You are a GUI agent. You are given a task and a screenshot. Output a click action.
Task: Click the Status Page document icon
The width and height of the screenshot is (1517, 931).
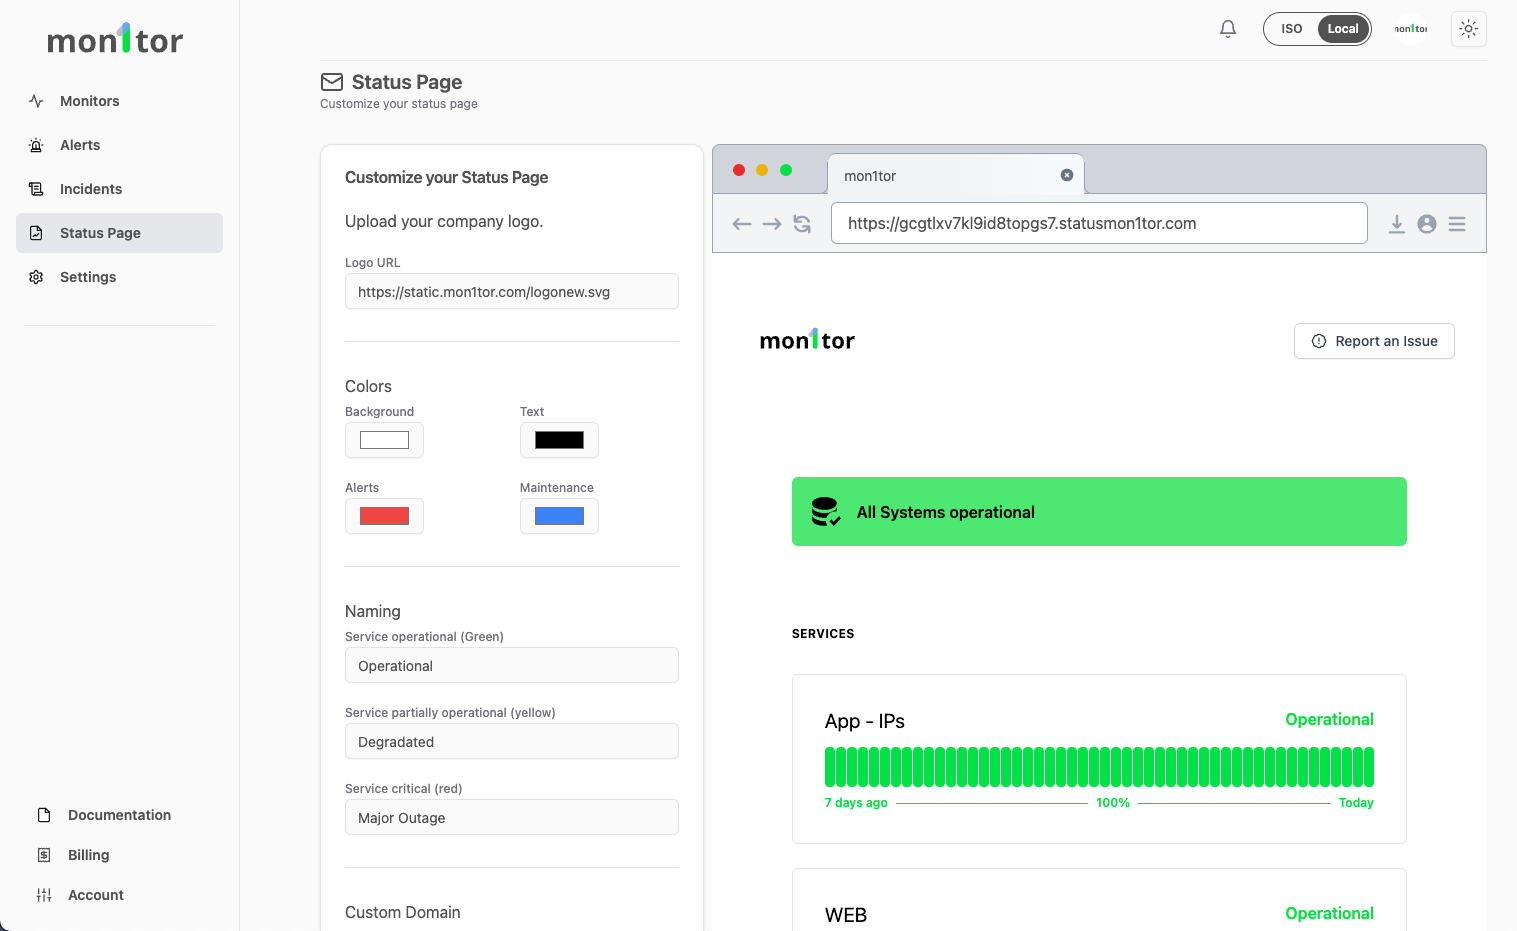[x=36, y=233]
